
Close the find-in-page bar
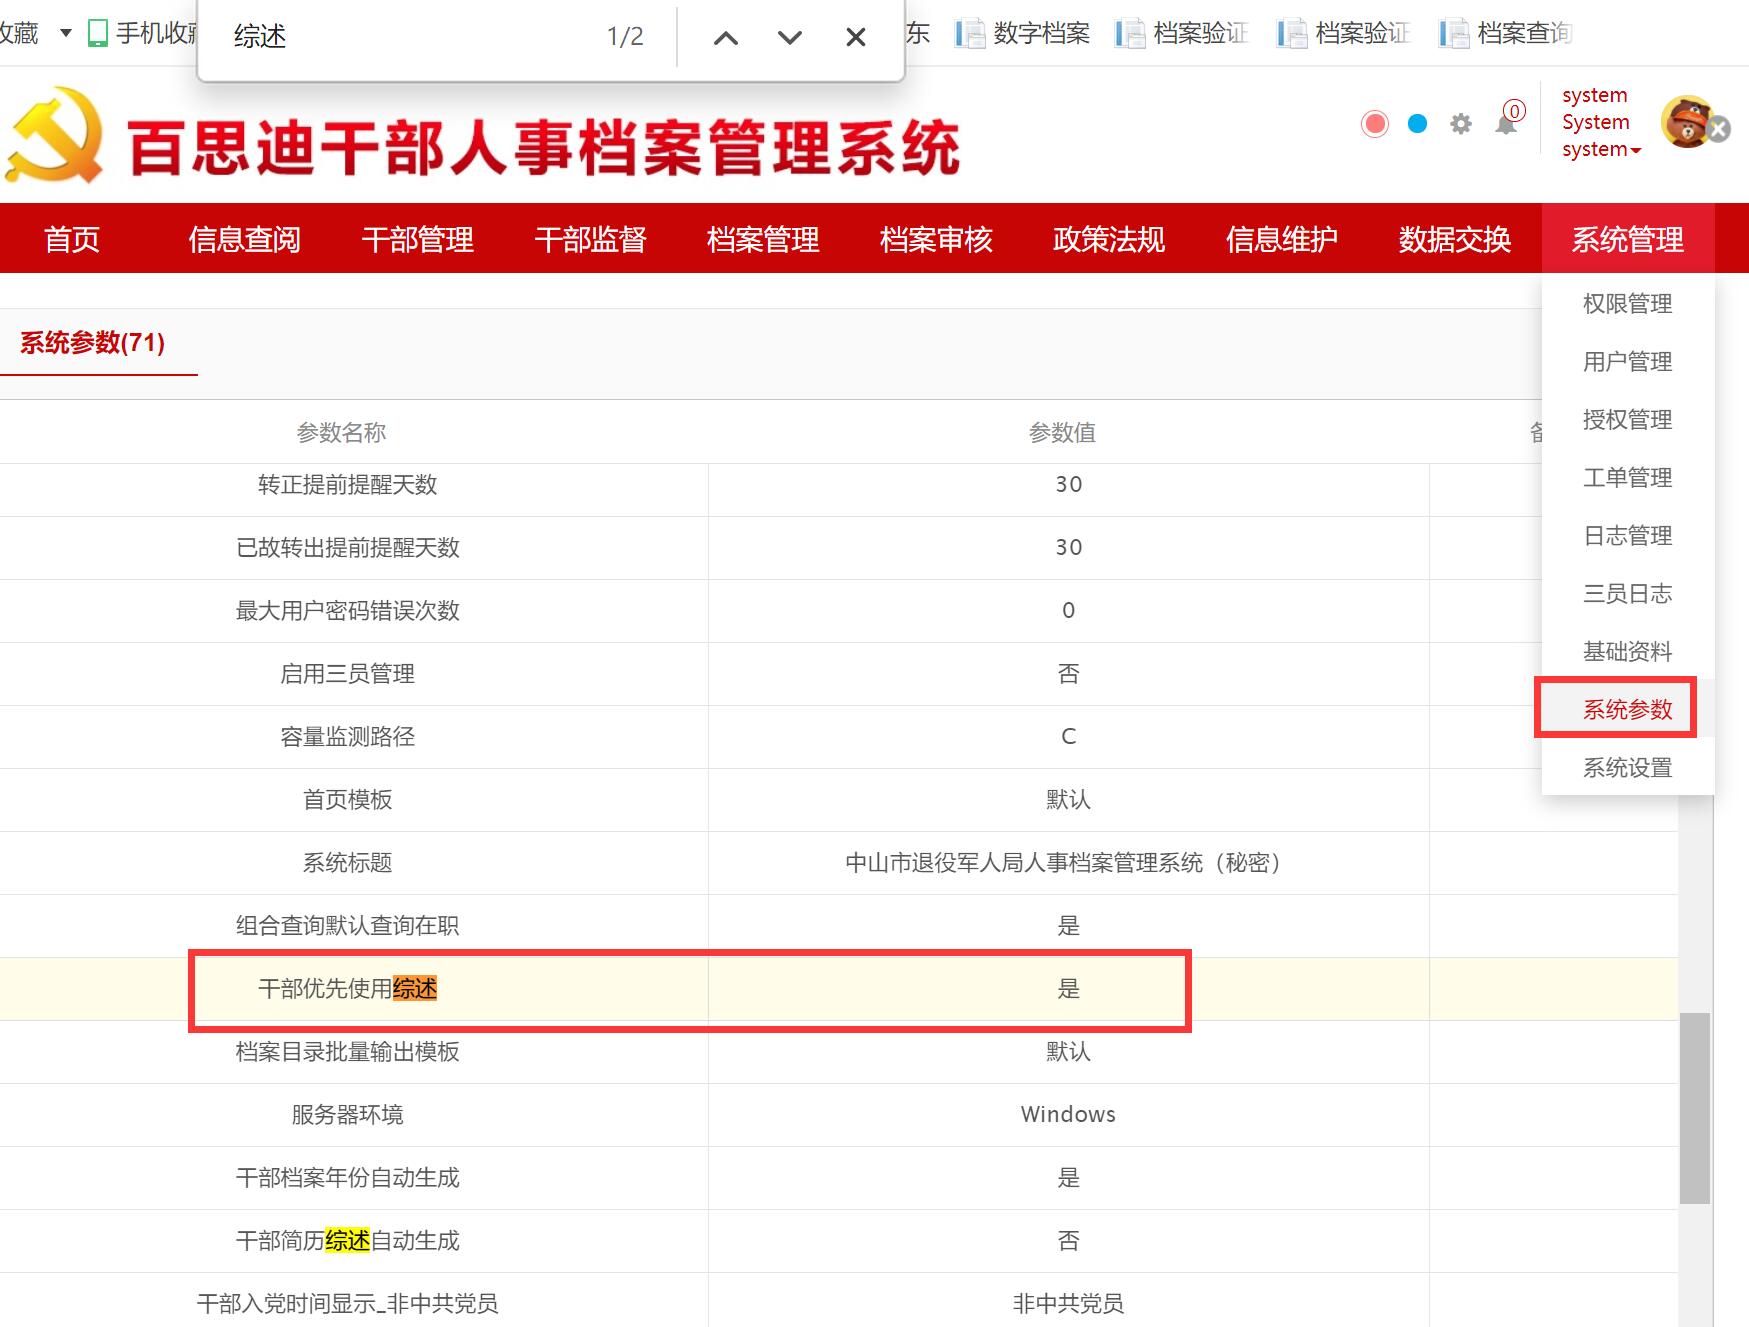855,38
